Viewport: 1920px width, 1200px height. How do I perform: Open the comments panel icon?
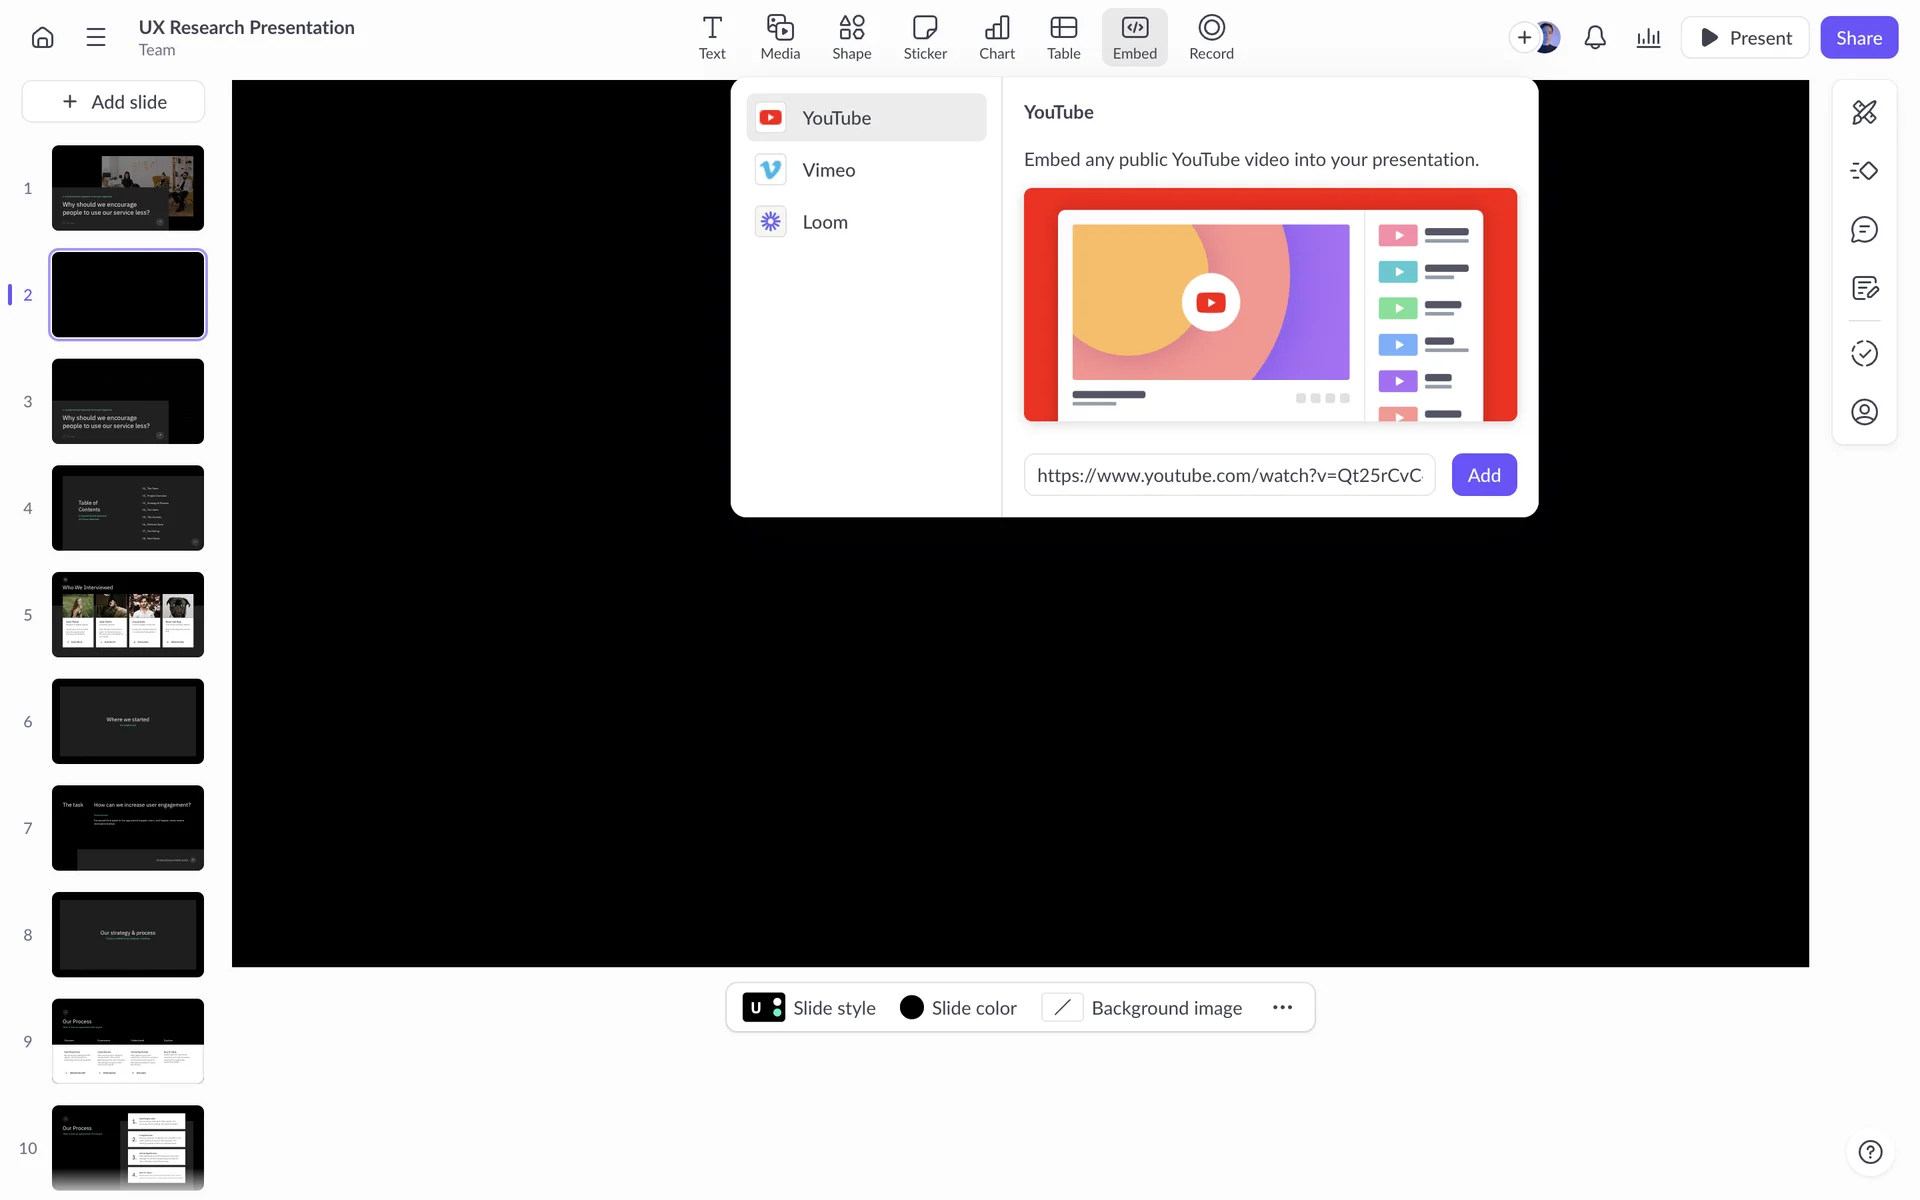point(1864,230)
